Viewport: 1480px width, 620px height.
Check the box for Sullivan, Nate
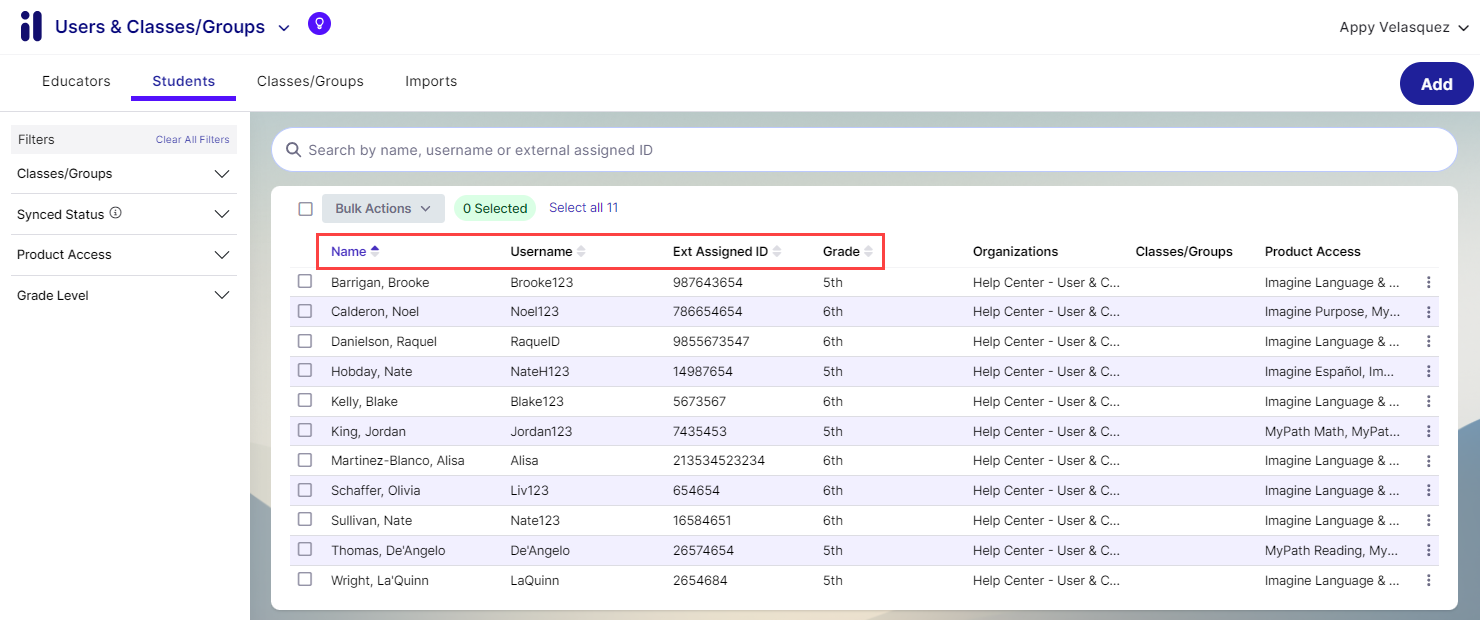pyautogui.click(x=305, y=519)
